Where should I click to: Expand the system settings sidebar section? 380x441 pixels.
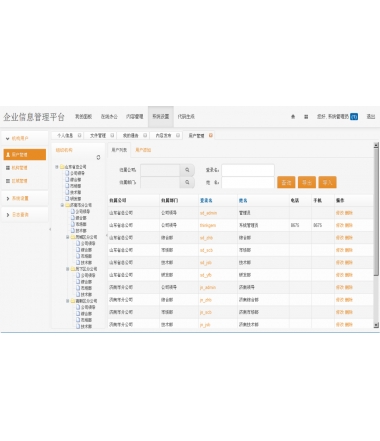coord(25,198)
